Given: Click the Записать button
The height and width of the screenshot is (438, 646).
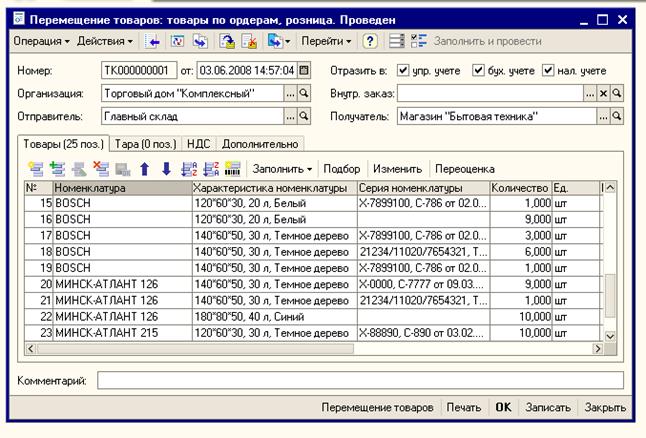Looking at the screenshot, I should 548,407.
